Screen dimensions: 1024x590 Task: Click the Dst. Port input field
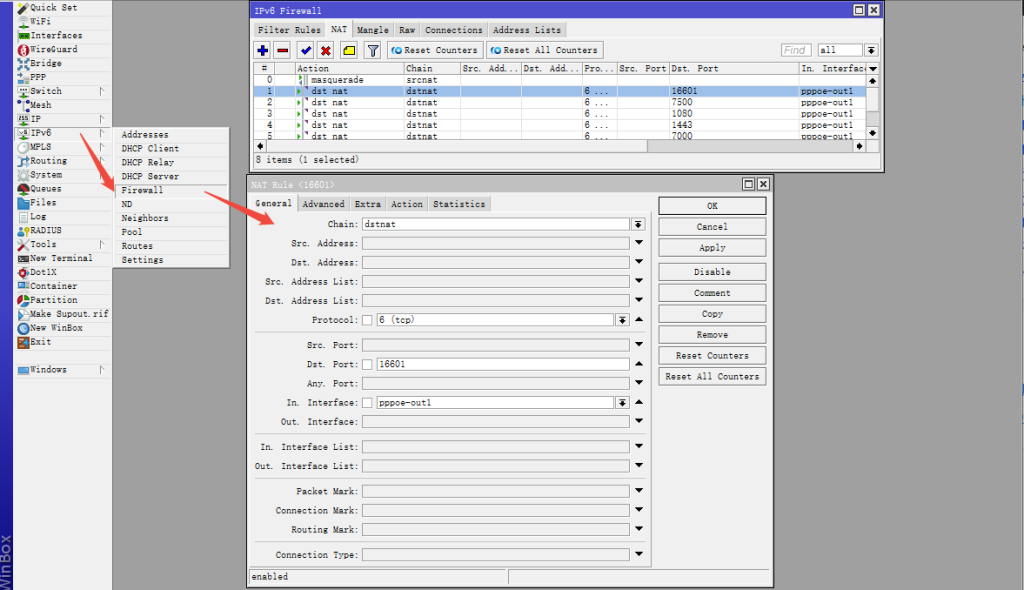coord(502,364)
